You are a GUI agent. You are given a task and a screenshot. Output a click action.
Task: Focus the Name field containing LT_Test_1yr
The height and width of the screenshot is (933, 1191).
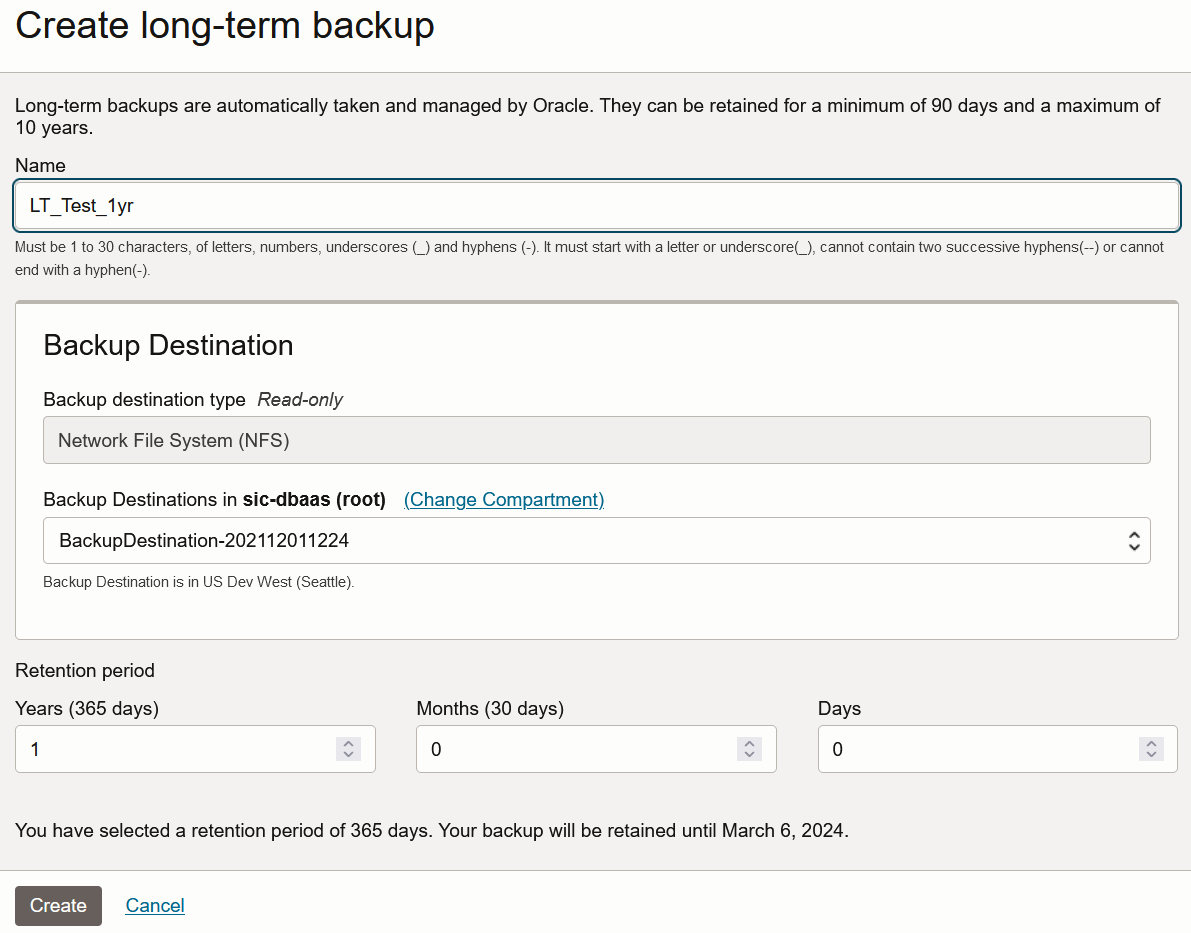596,205
